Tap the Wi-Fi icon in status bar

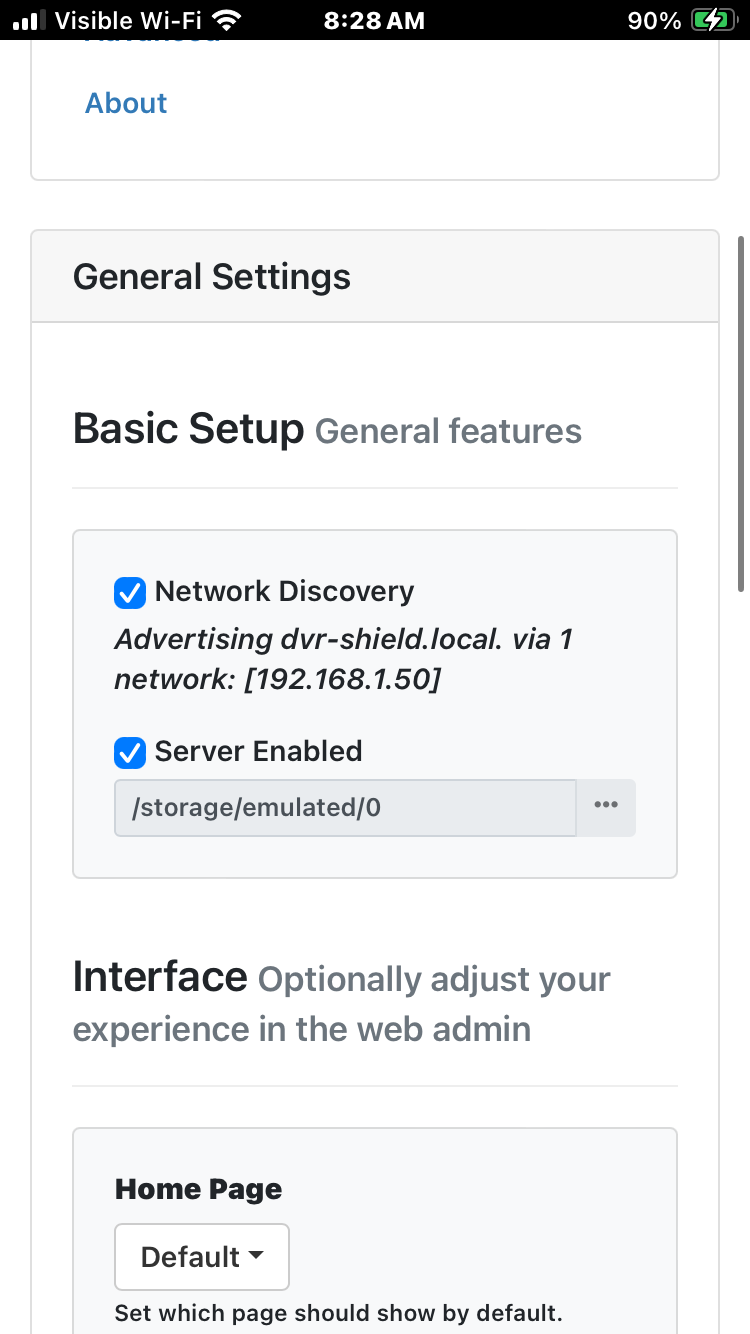(x=228, y=20)
